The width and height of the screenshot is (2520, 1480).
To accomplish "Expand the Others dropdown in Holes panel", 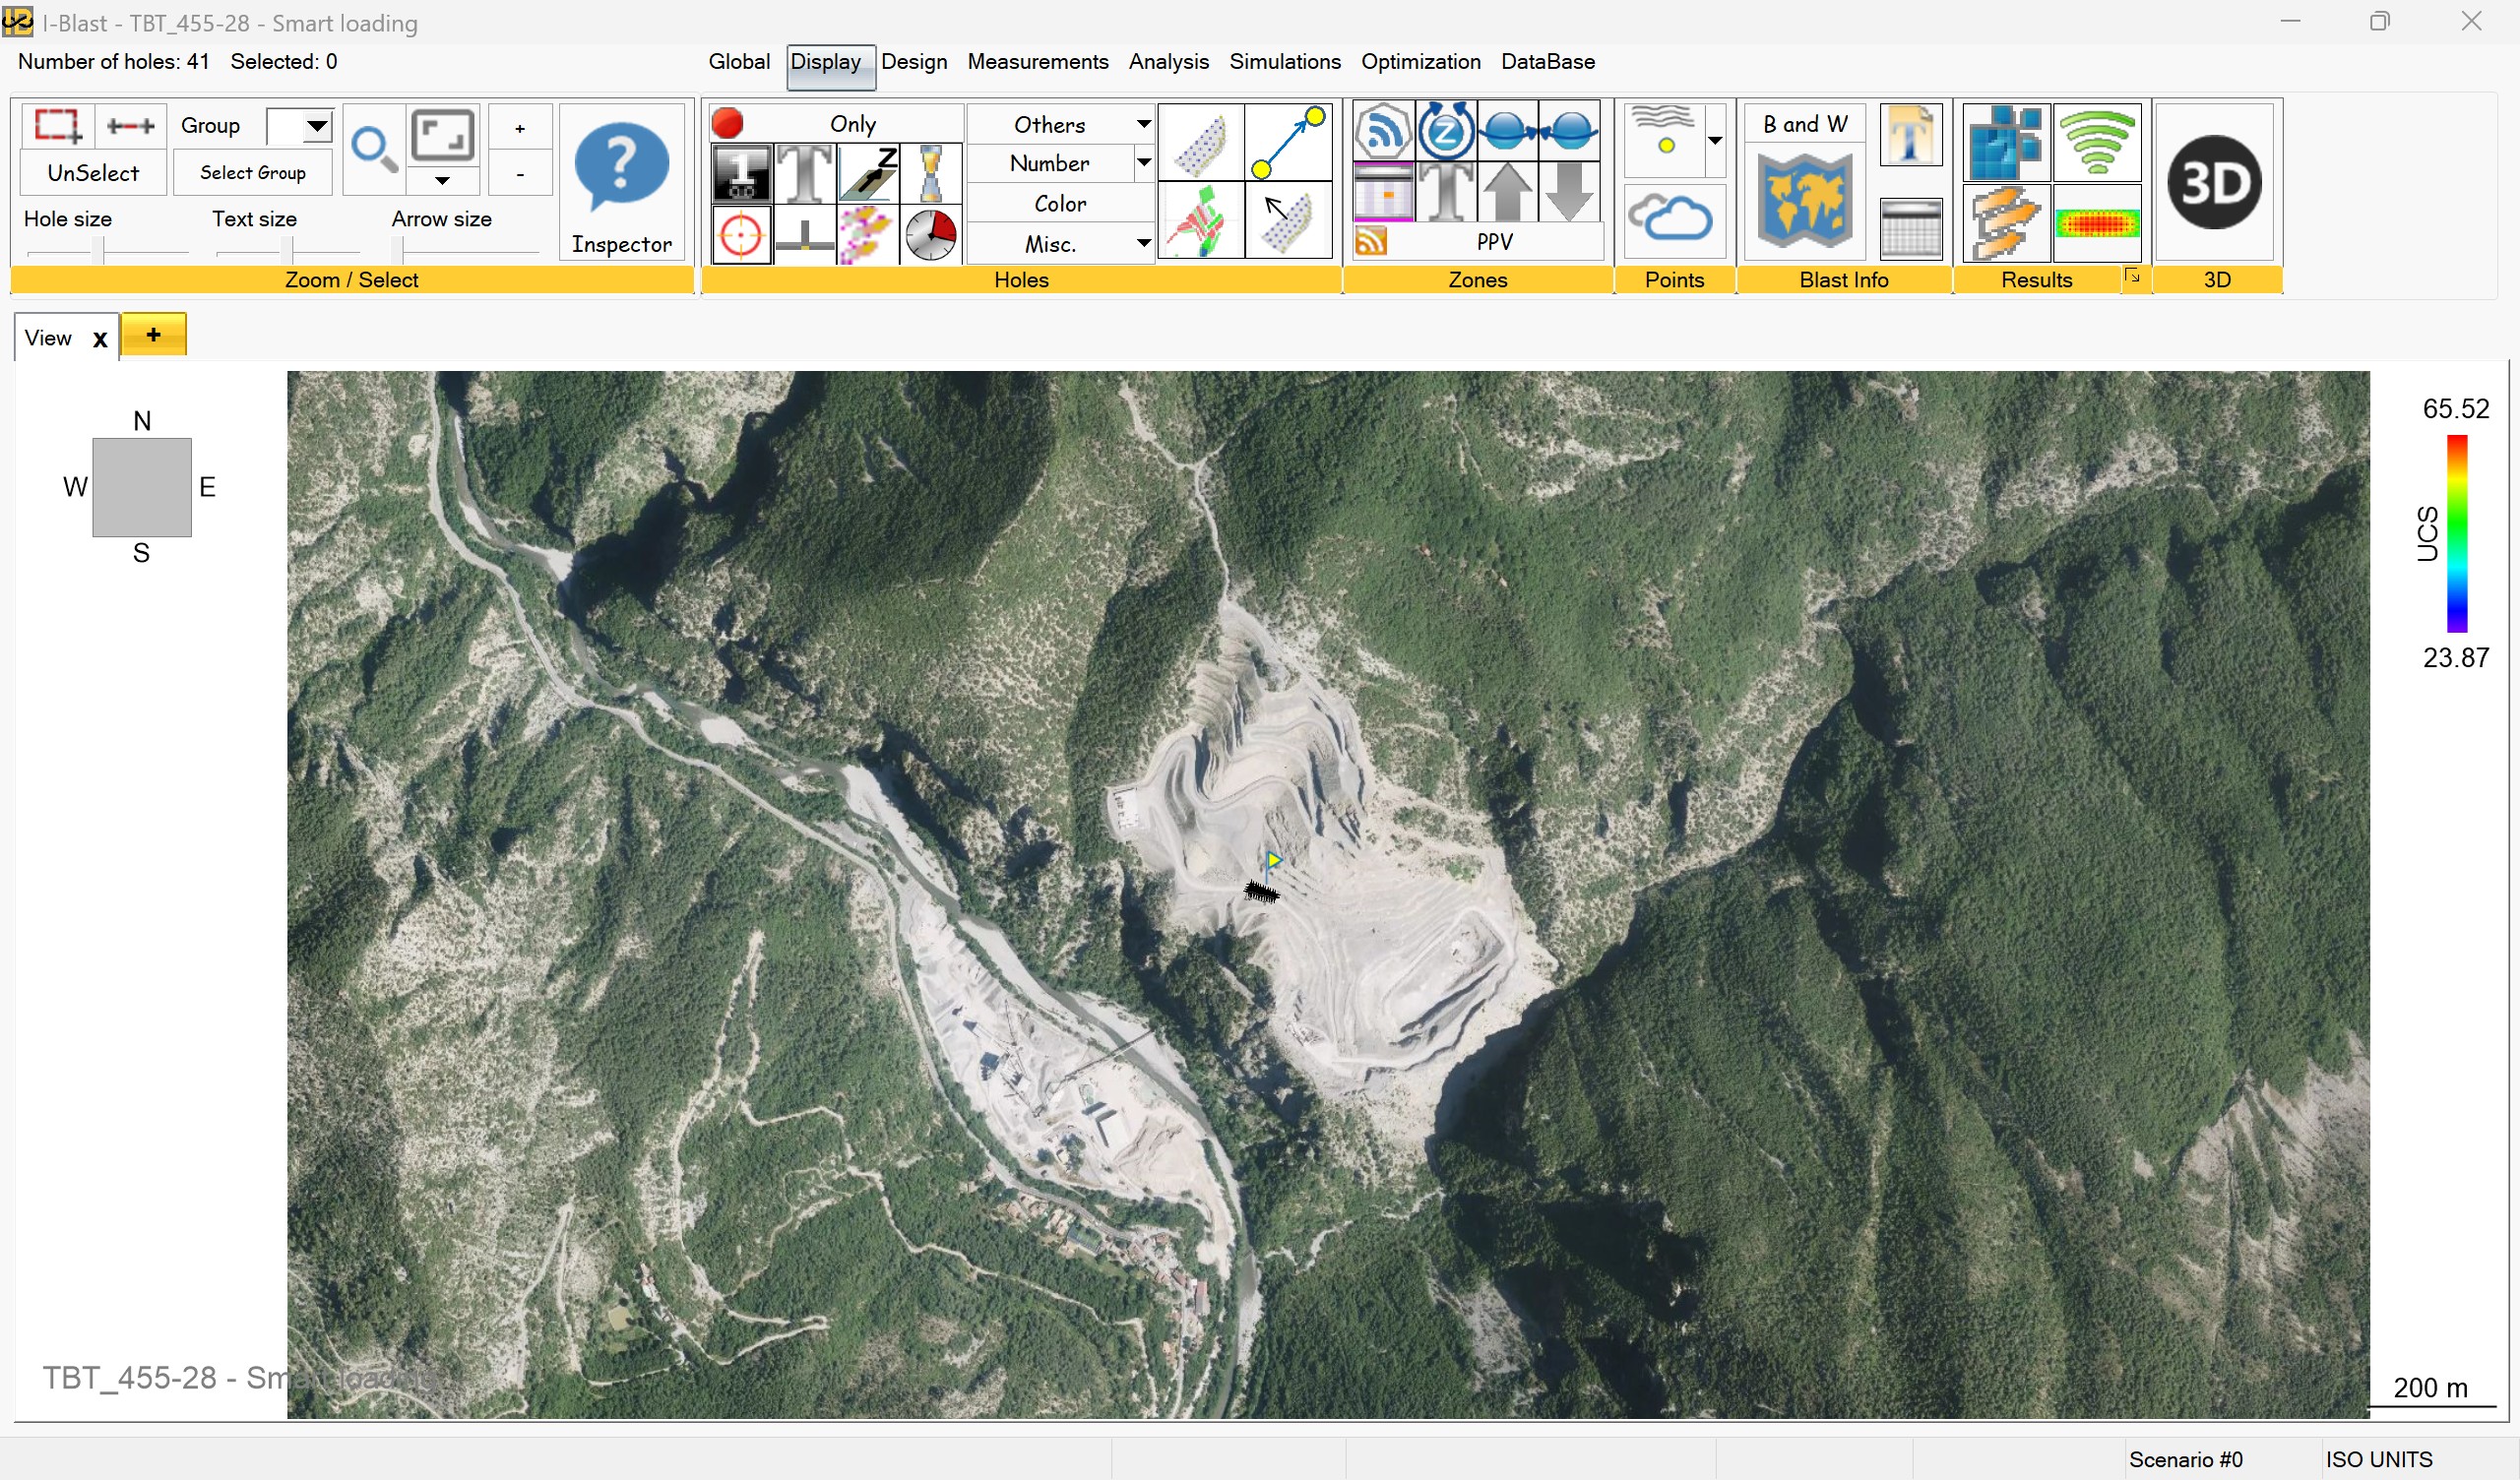I will point(1143,123).
